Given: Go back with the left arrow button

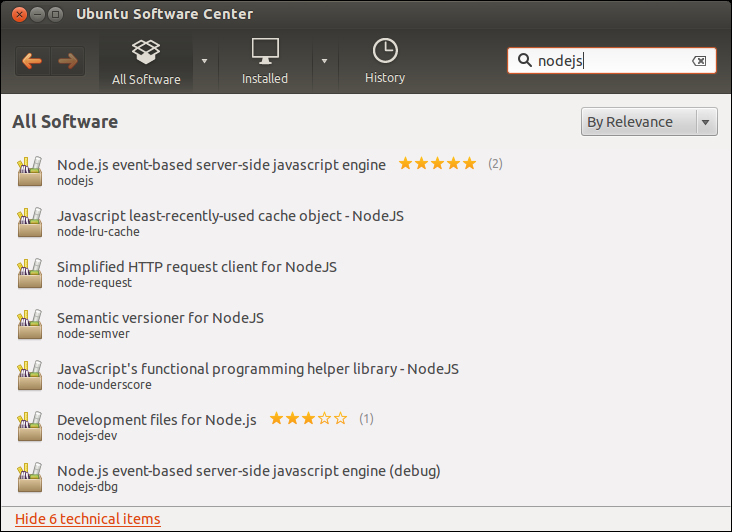Looking at the screenshot, I should pos(32,61).
